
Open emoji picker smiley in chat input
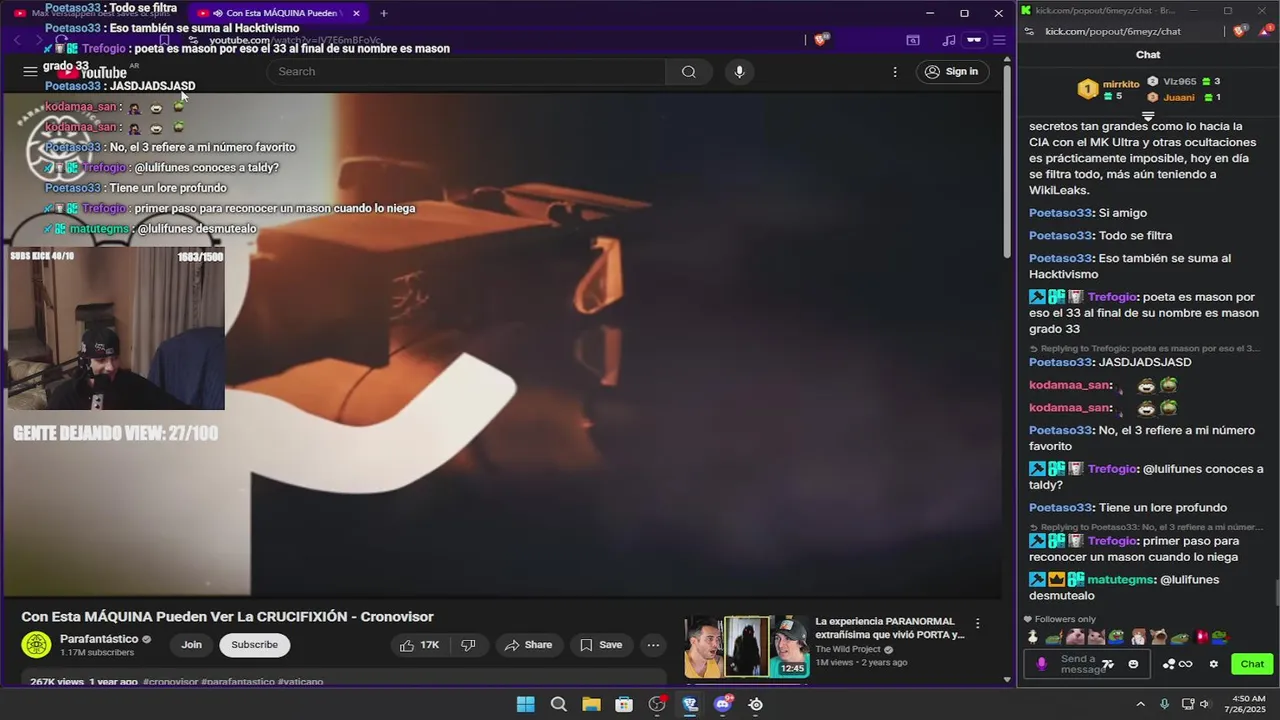[x=1133, y=664]
